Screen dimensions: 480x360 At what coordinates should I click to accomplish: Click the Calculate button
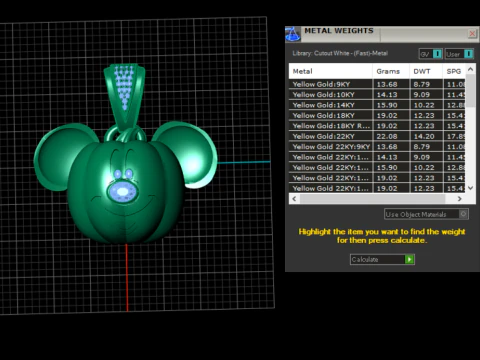(x=382, y=259)
